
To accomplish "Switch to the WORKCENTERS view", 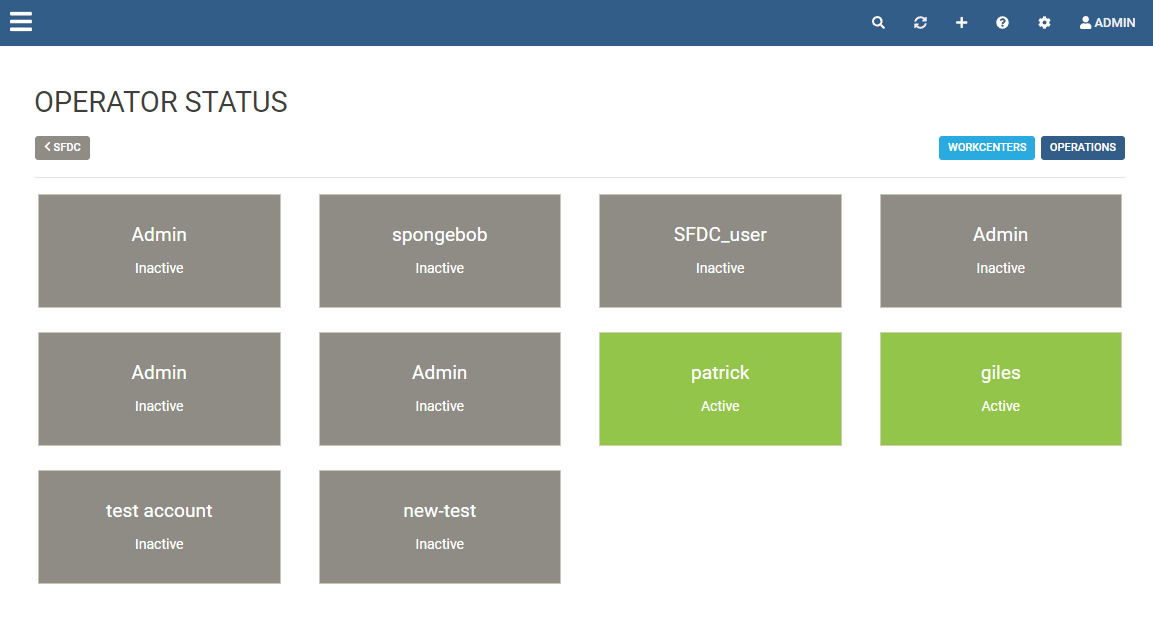I will click(987, 147).
